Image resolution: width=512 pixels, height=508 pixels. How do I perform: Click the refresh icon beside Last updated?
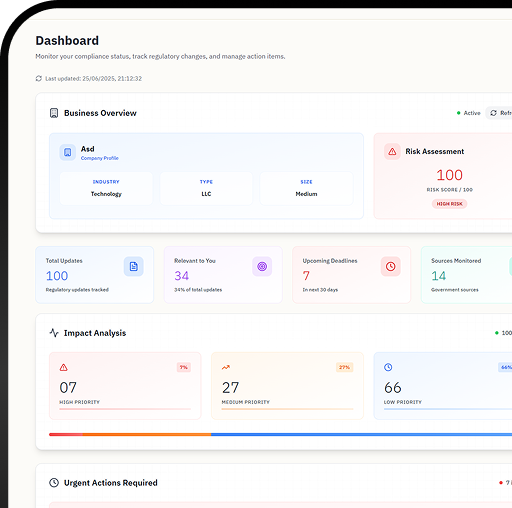click(39, 78)
